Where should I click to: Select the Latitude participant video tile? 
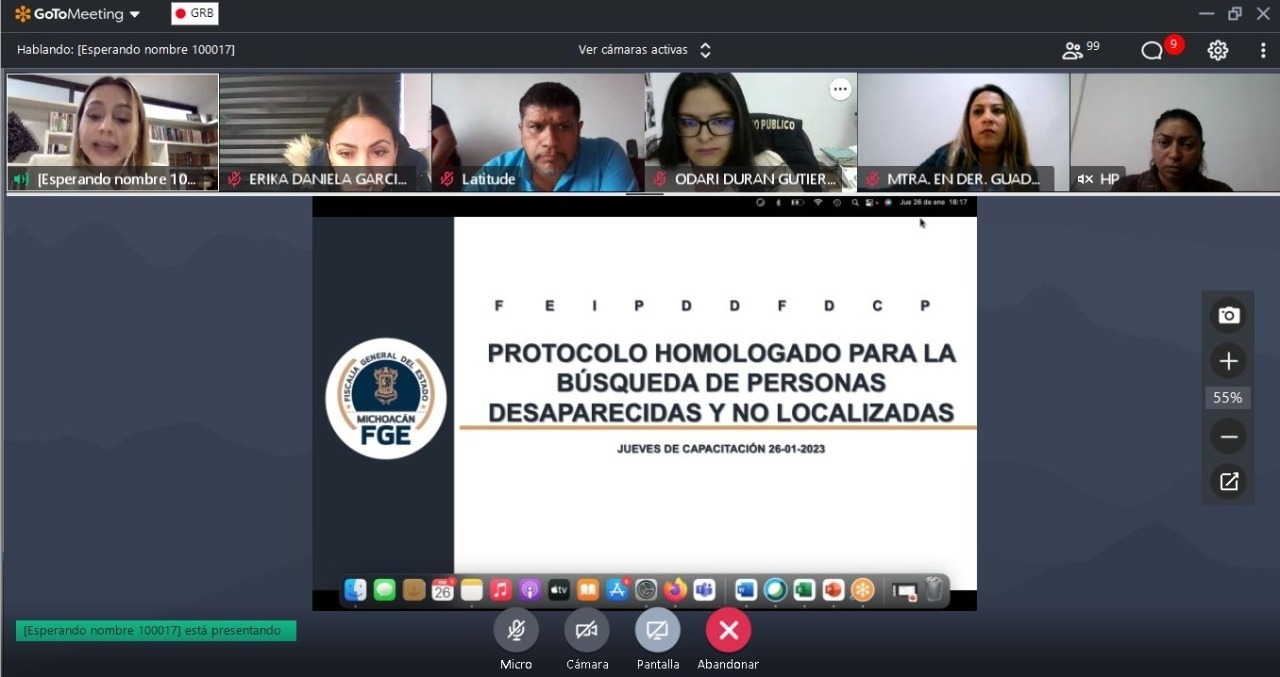(538, 130)
